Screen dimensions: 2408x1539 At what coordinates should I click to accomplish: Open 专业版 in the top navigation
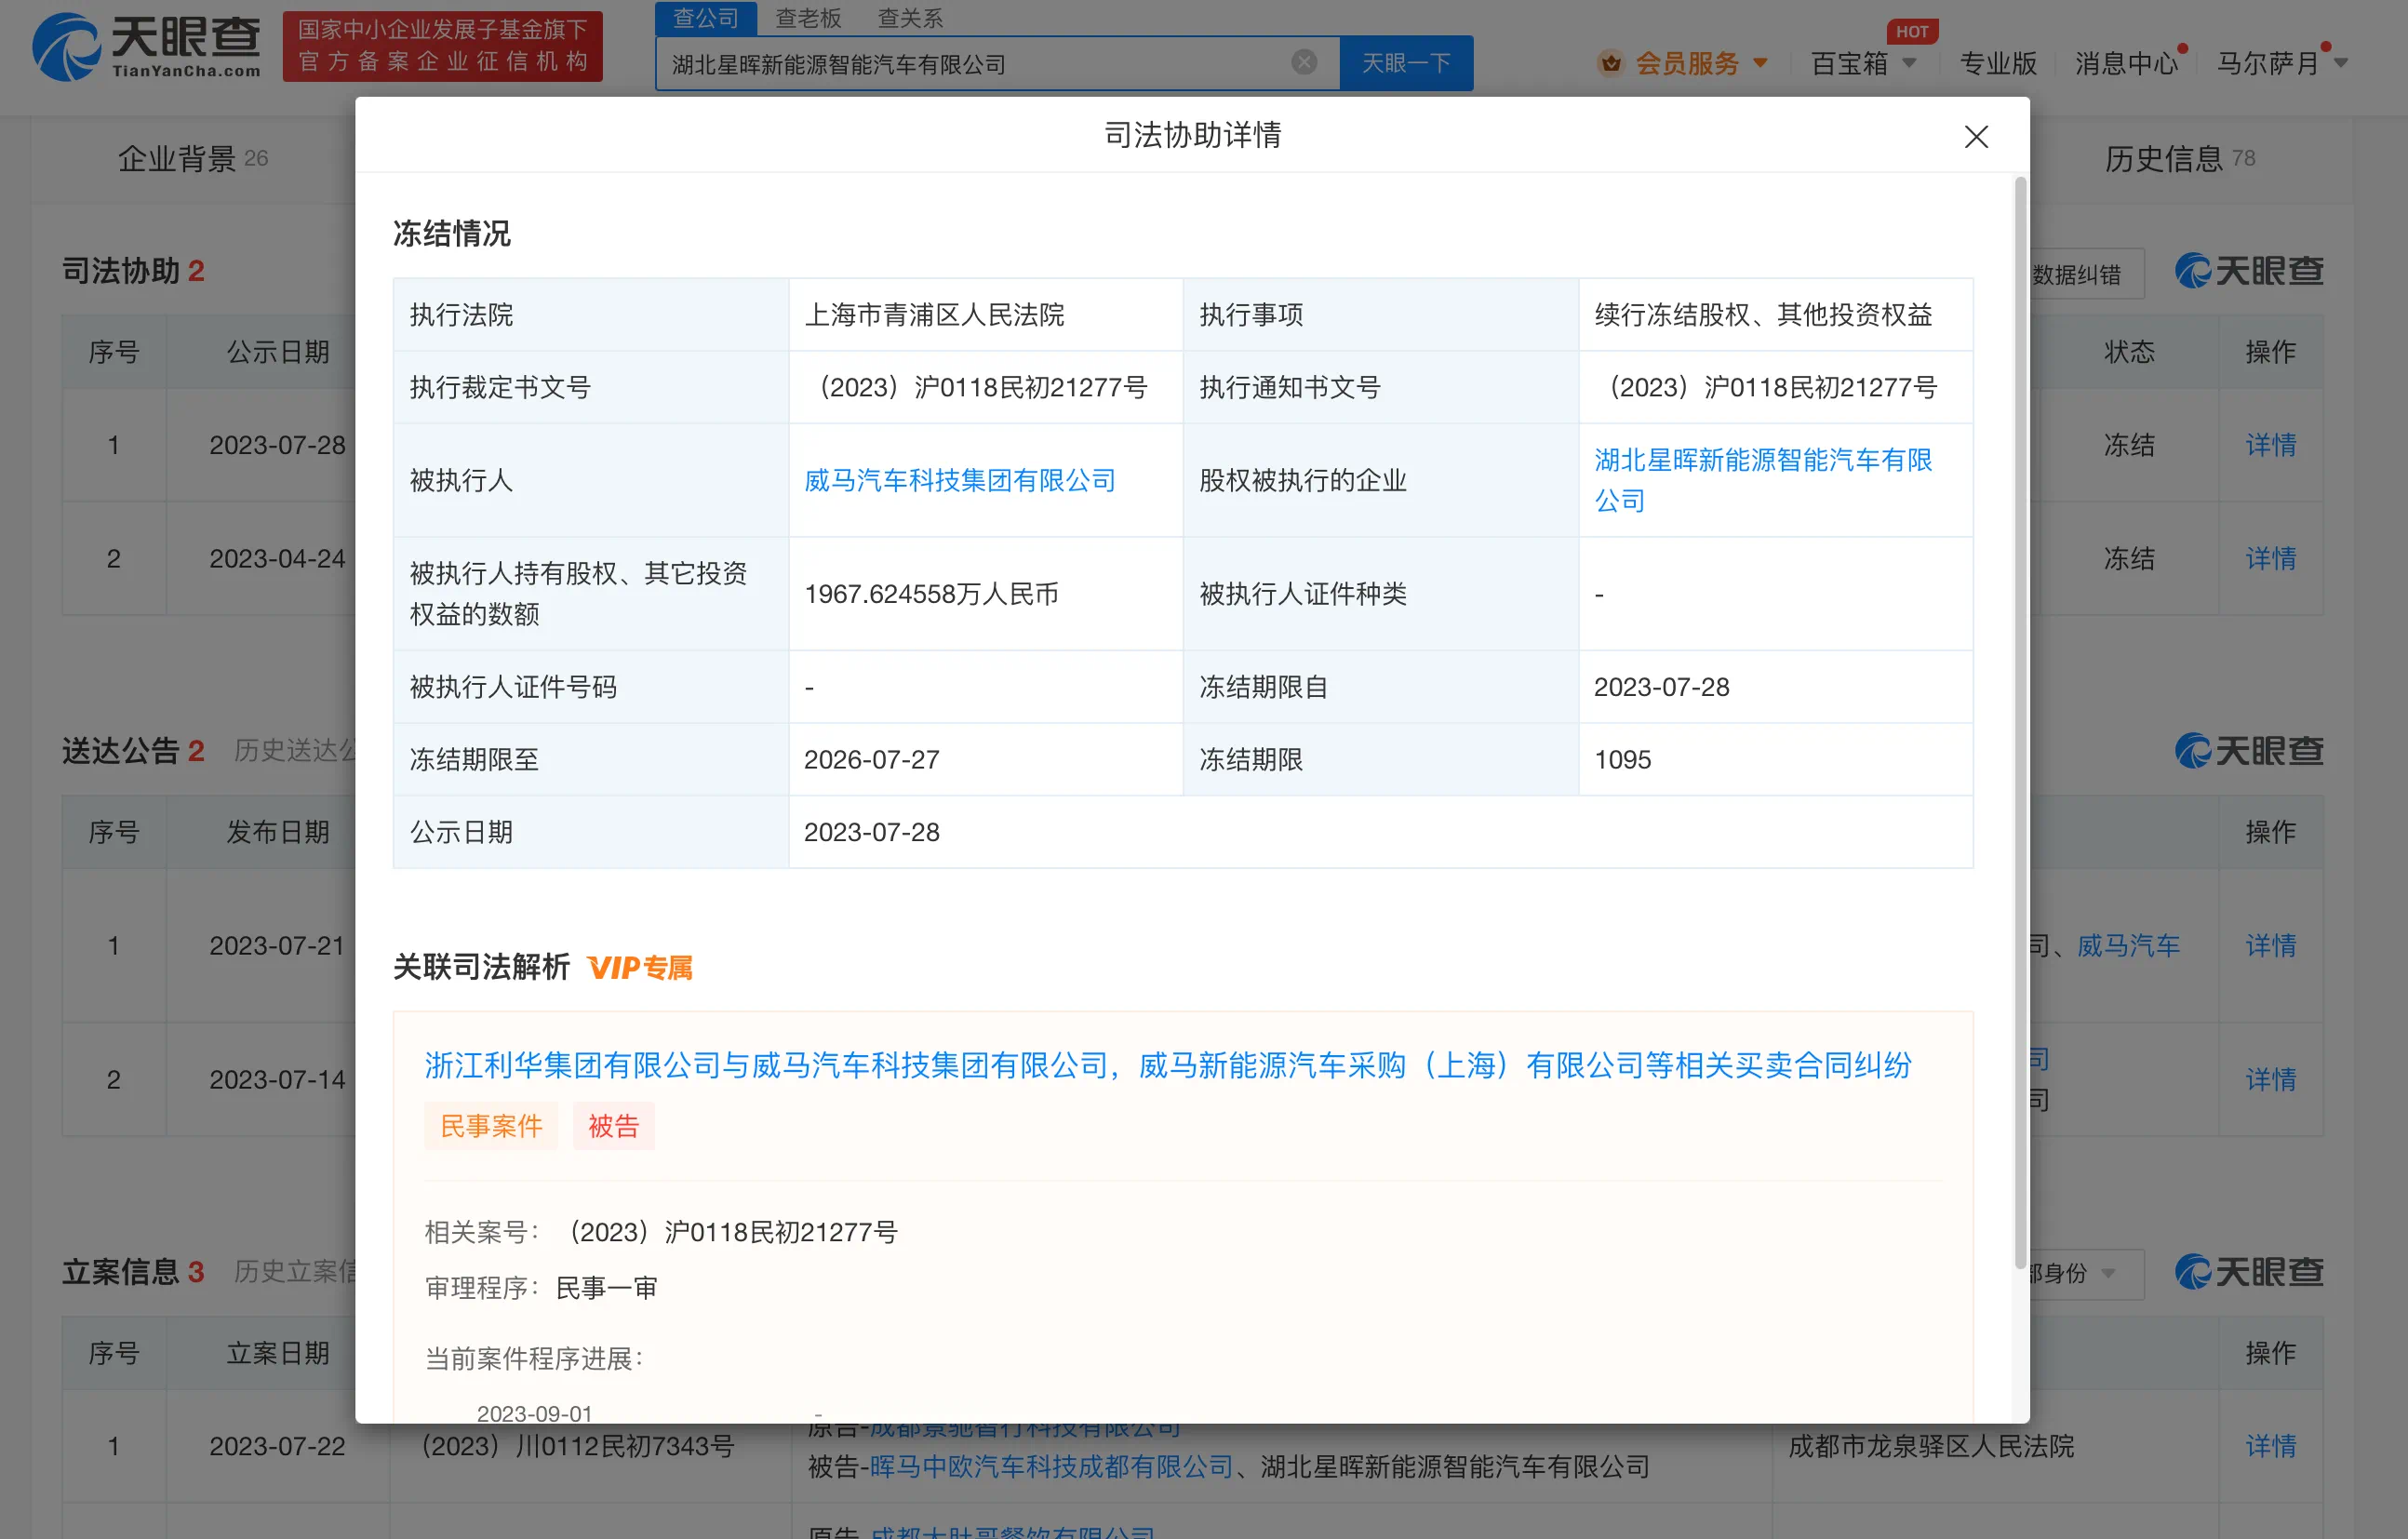[x=1997, y=64]
